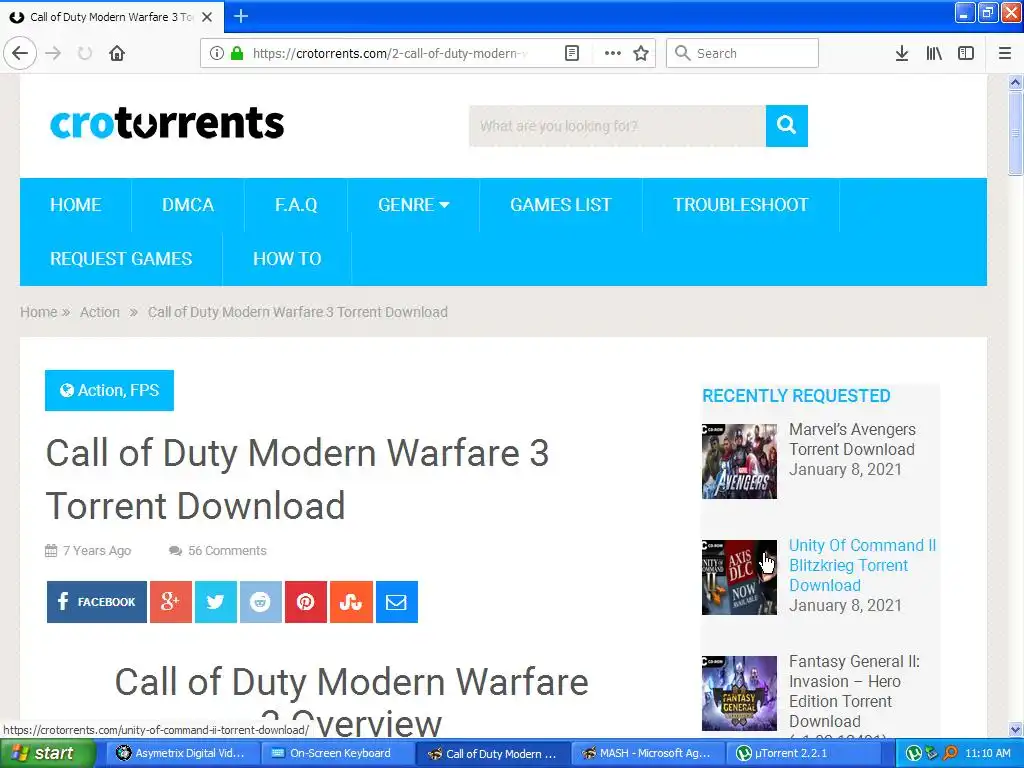The width and height of the screenshot is (1024, 768).
Task: Open the TROUBLESHOOT menu item
Action: coord(741,205)
